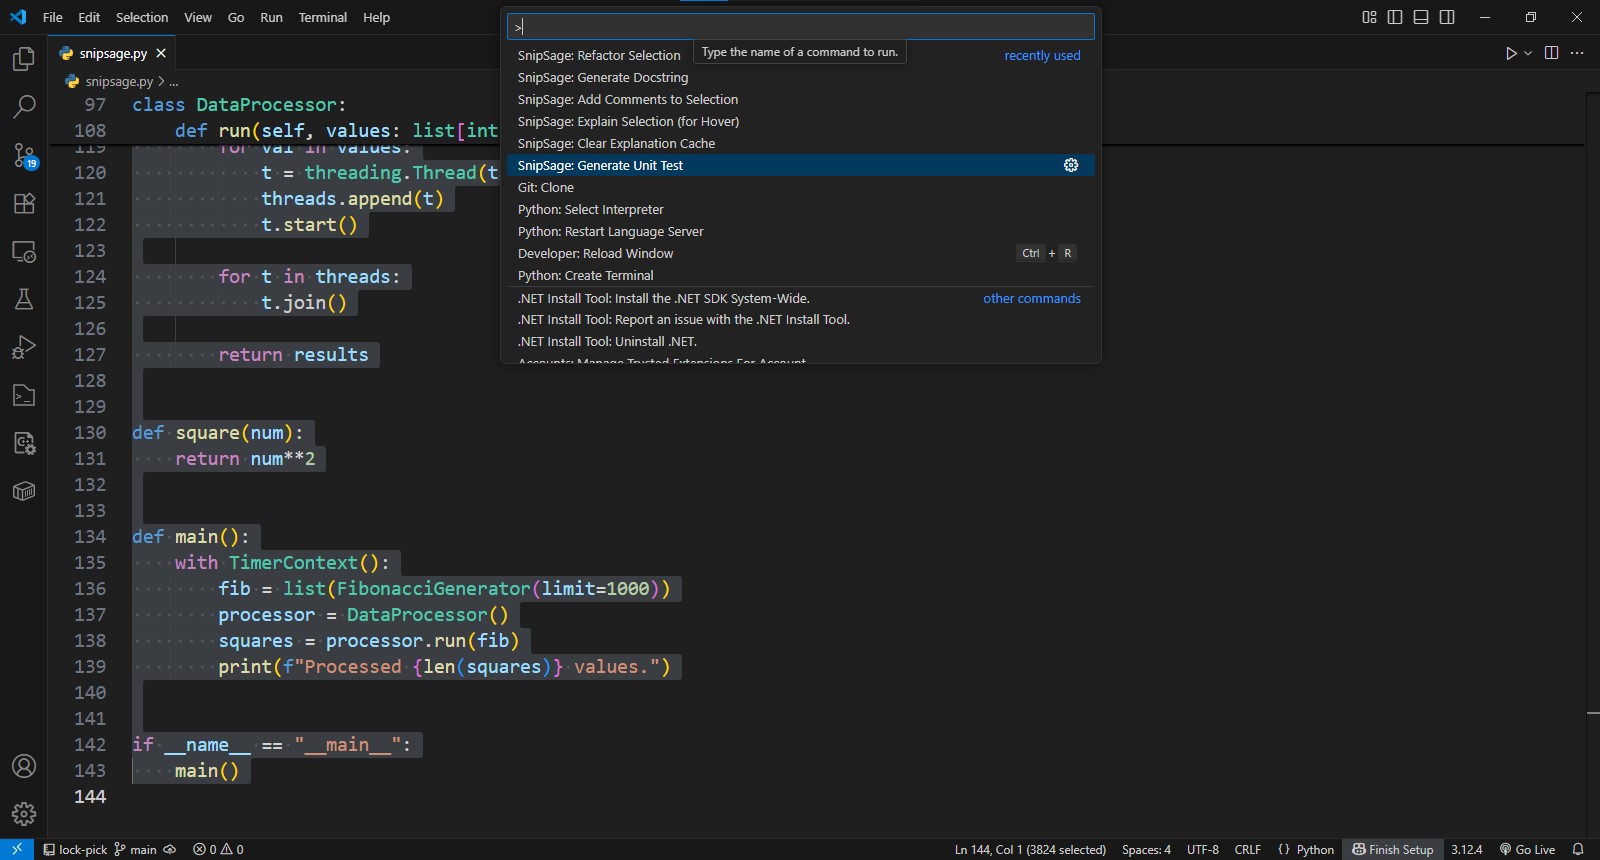Select Developer: Reload Window command
The height and width of the screenshot is (860, 1600).
tap(801, 253)
